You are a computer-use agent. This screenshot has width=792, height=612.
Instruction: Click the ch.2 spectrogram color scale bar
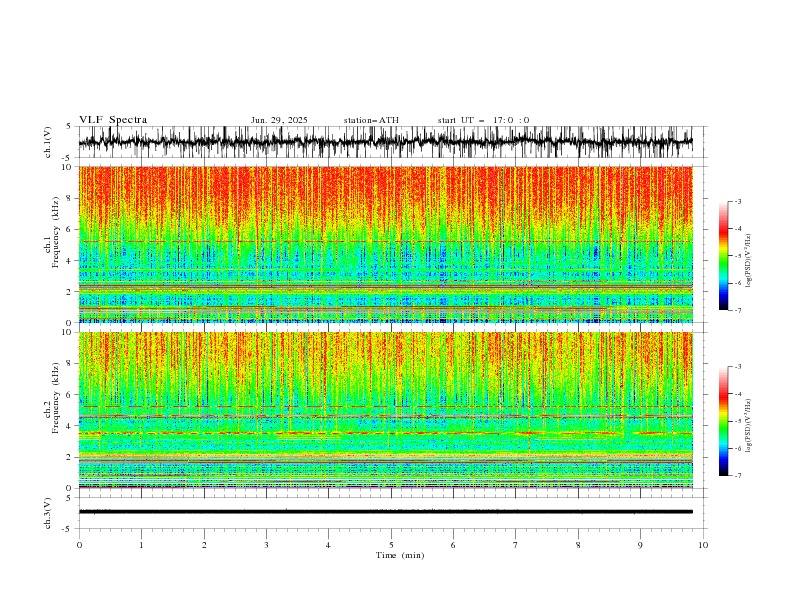[x=724, y=421]
